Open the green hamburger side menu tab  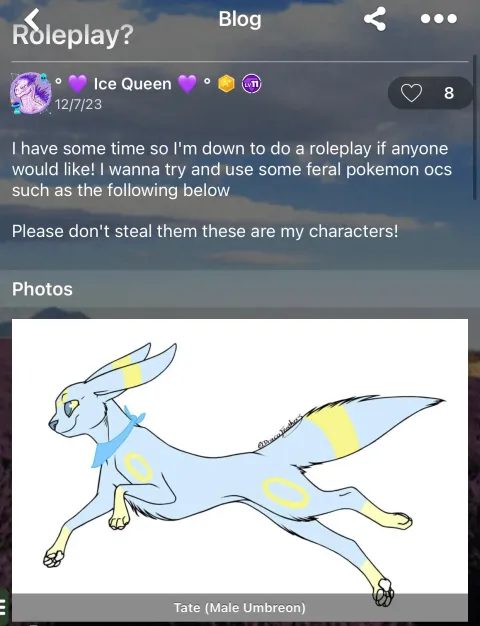pyautogui.click(x=4, y=607)
